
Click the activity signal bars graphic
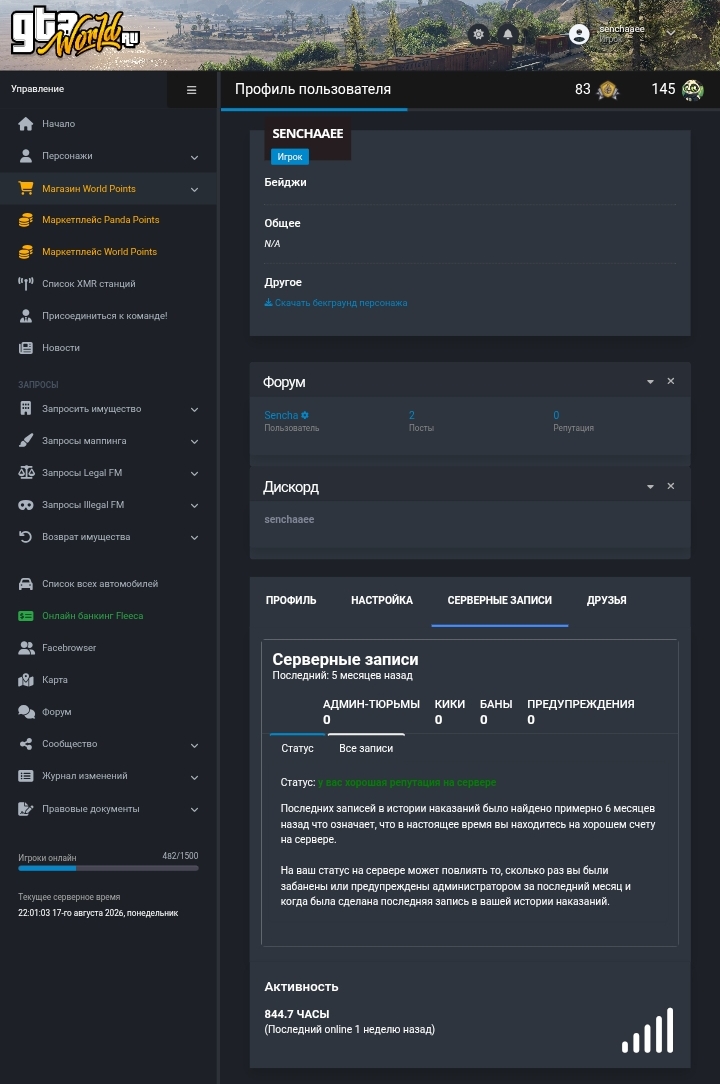(647, 1030)
